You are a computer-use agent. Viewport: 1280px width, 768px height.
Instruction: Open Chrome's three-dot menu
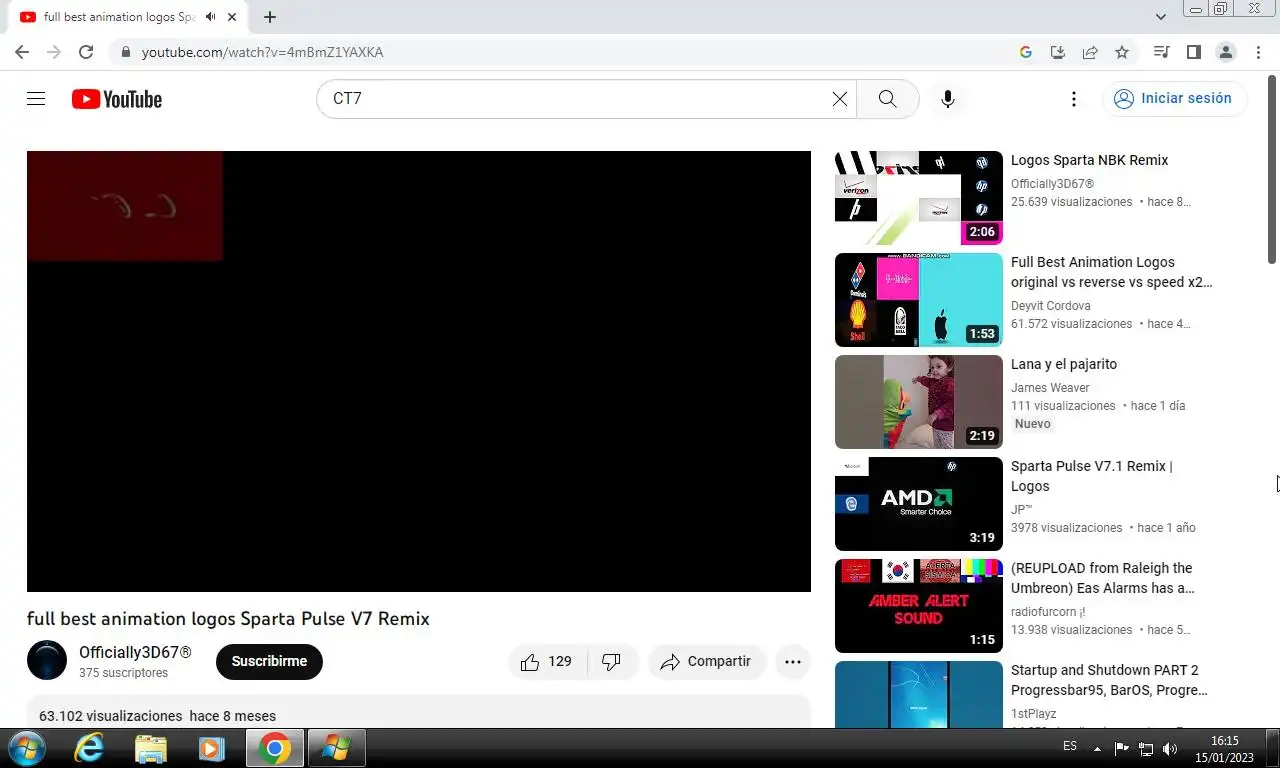[1257, 52]
